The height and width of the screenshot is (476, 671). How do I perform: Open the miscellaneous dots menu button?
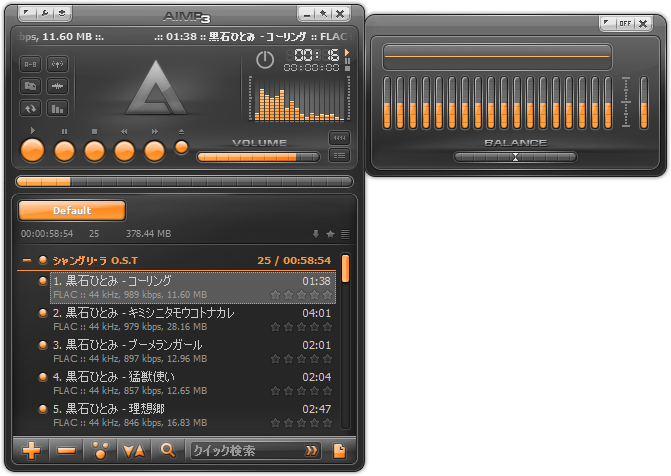100,450
